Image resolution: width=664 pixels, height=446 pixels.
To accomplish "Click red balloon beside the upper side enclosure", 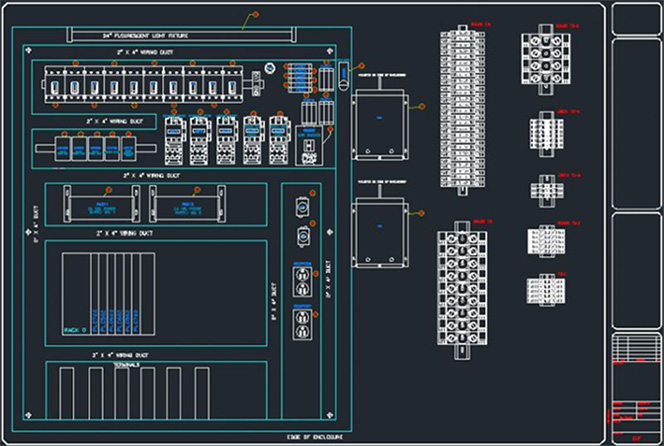I will coord(421,106).
